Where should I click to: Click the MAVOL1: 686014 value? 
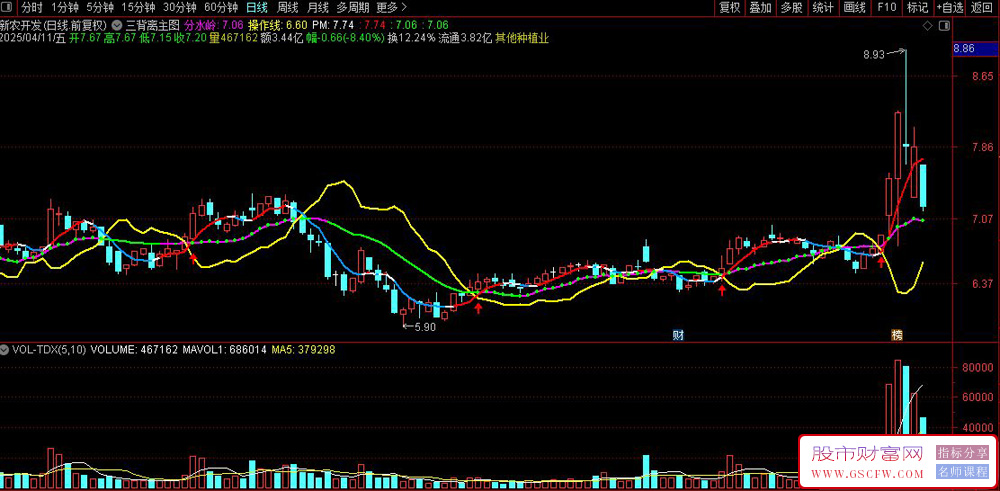pos(224,350)
